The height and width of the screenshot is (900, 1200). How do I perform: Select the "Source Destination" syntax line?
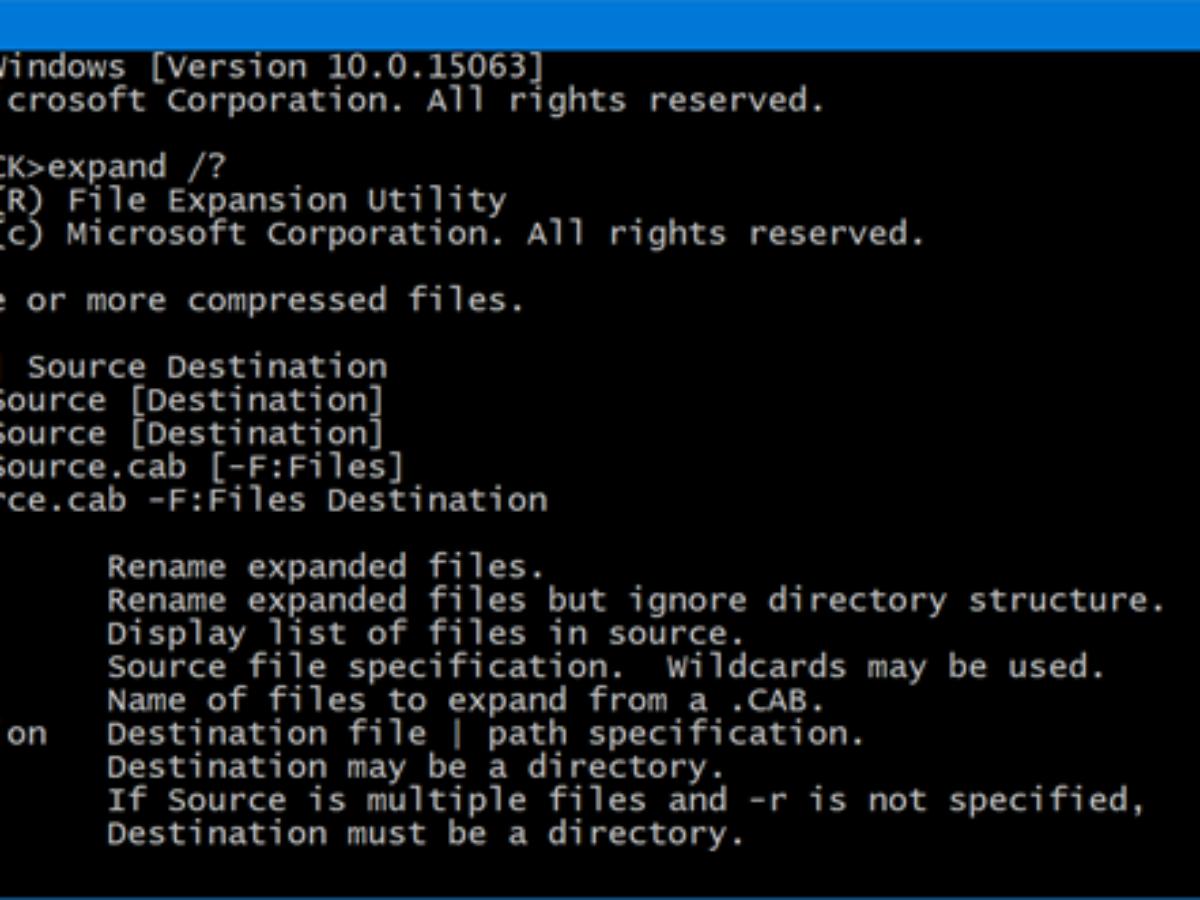pyautogui.click(x=206, y=367)
